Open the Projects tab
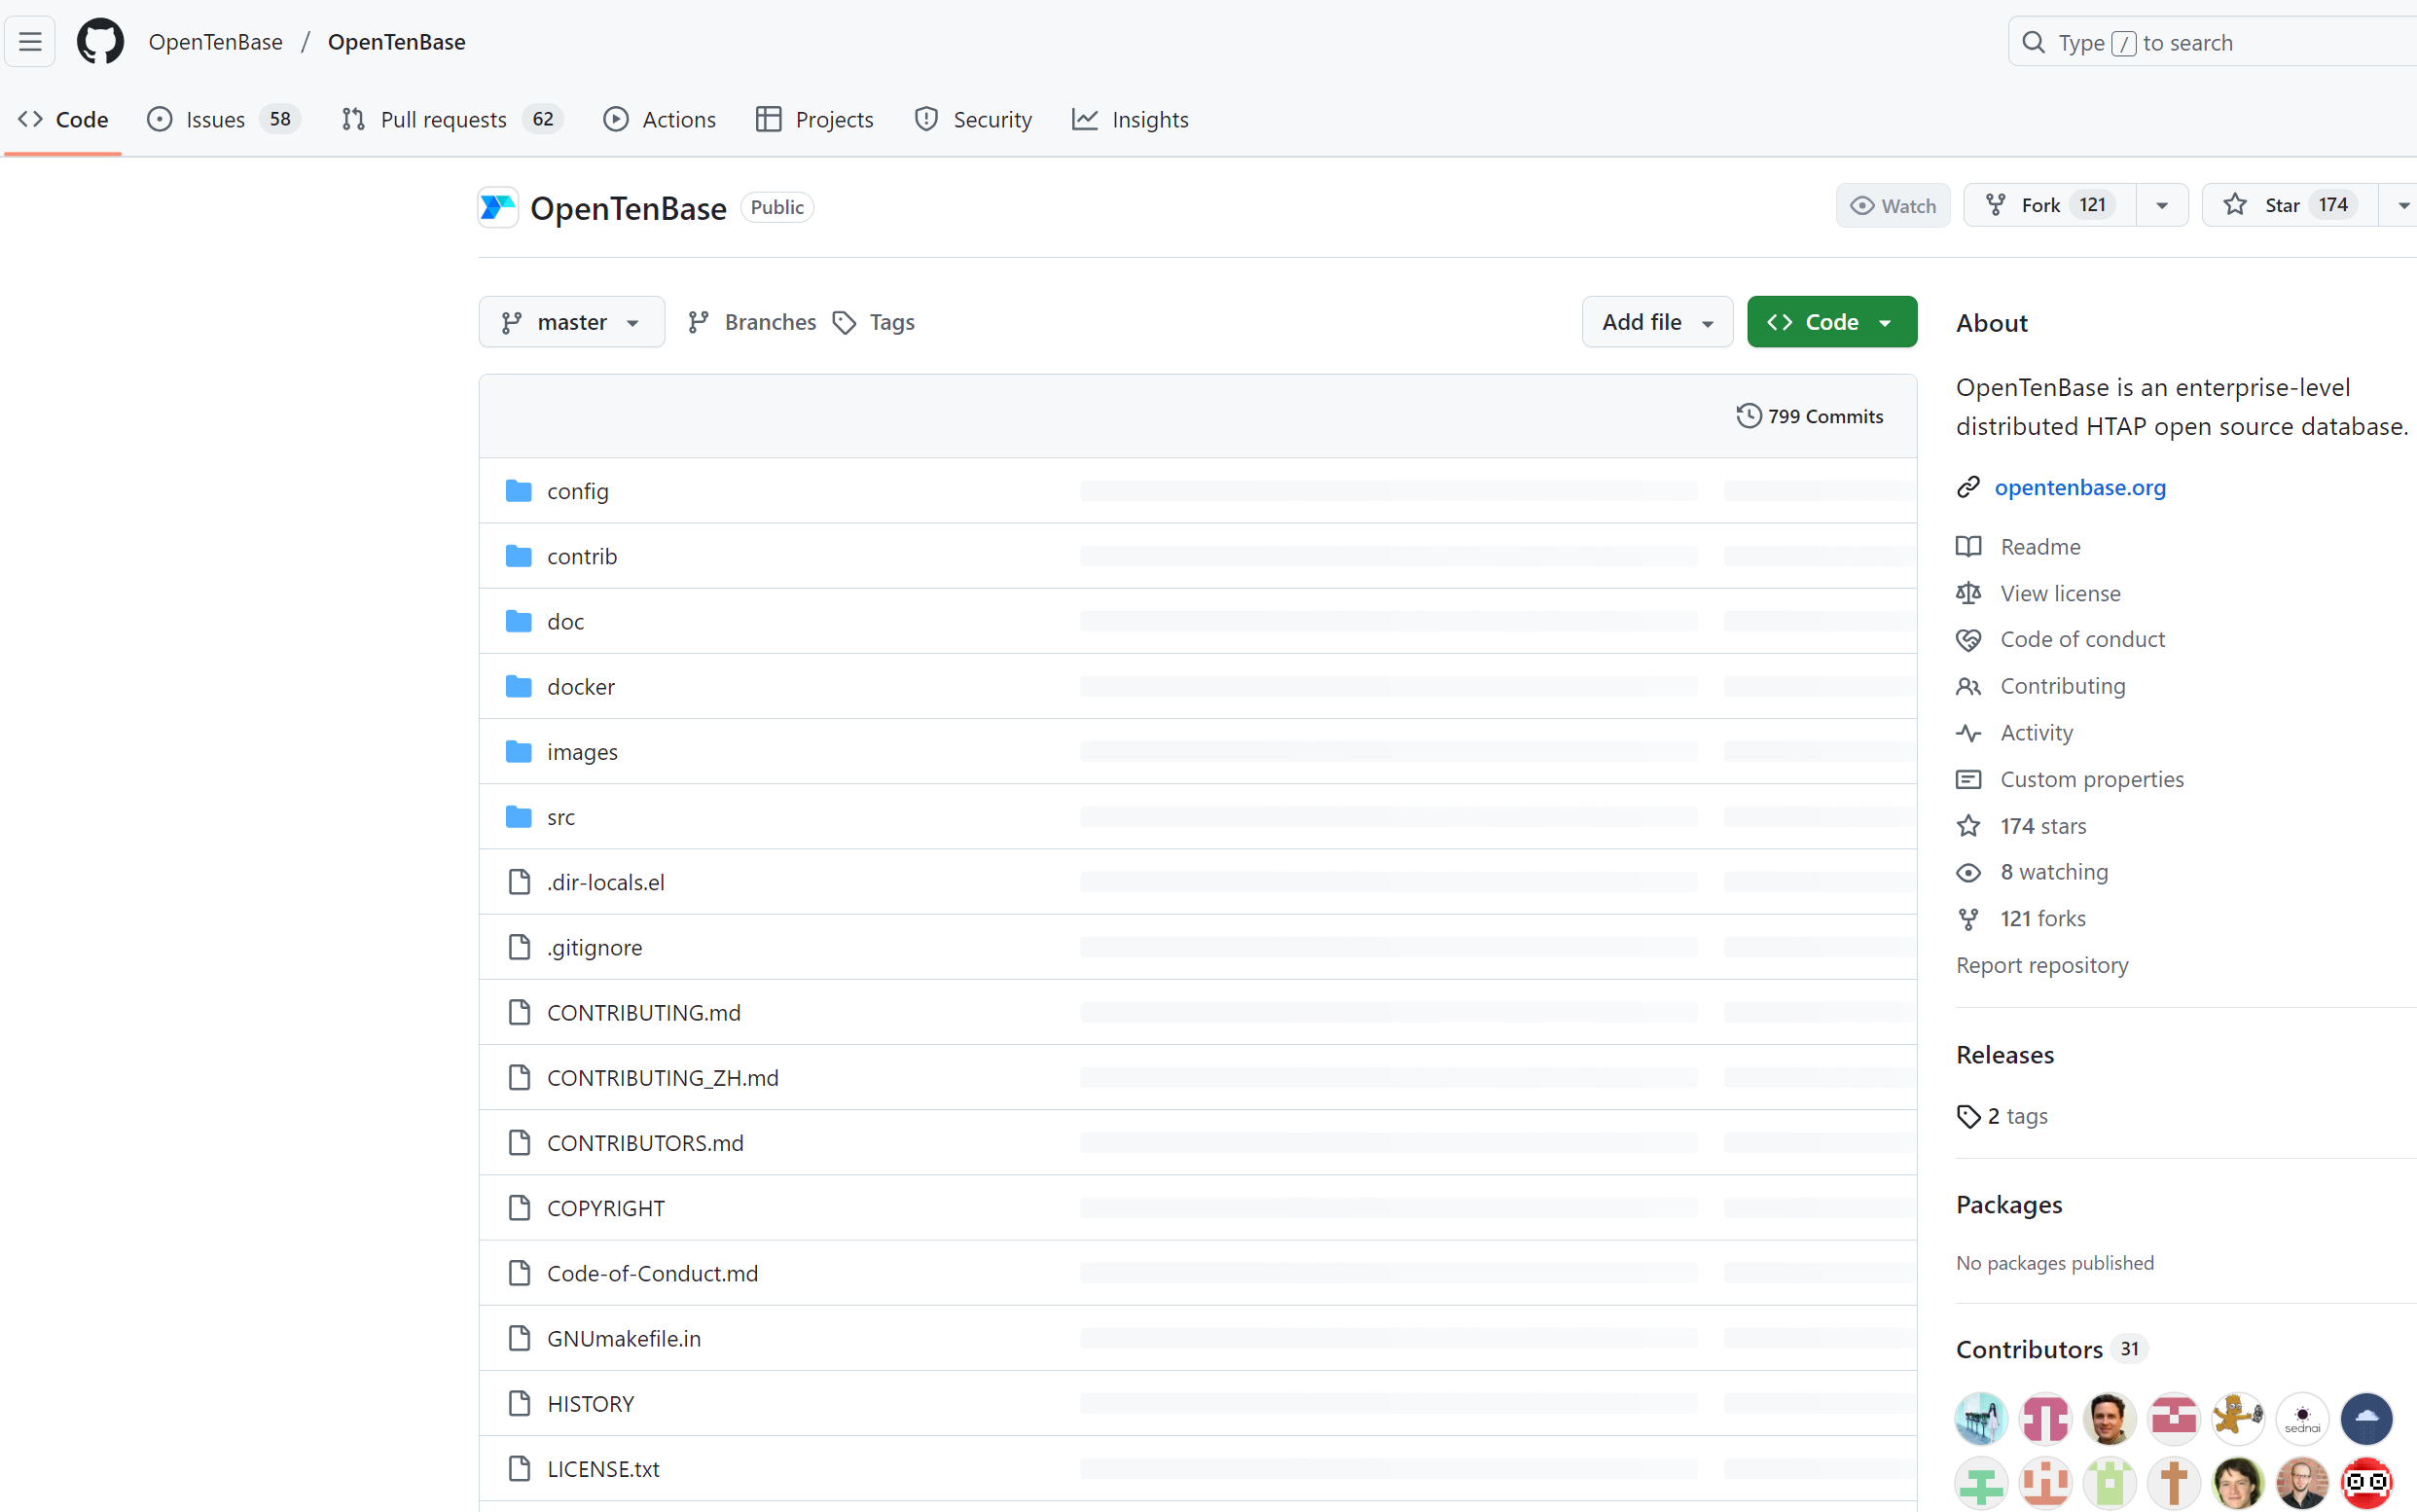The height and width of the screenshot is (1512, 2417). (815, 120)
